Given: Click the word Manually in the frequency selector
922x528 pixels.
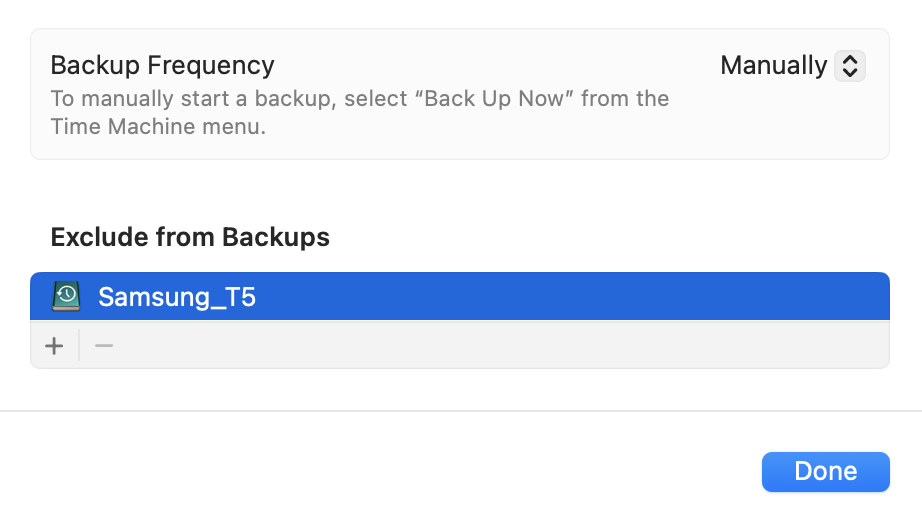Looking at the screenshot, I should (x=773, y=65).
